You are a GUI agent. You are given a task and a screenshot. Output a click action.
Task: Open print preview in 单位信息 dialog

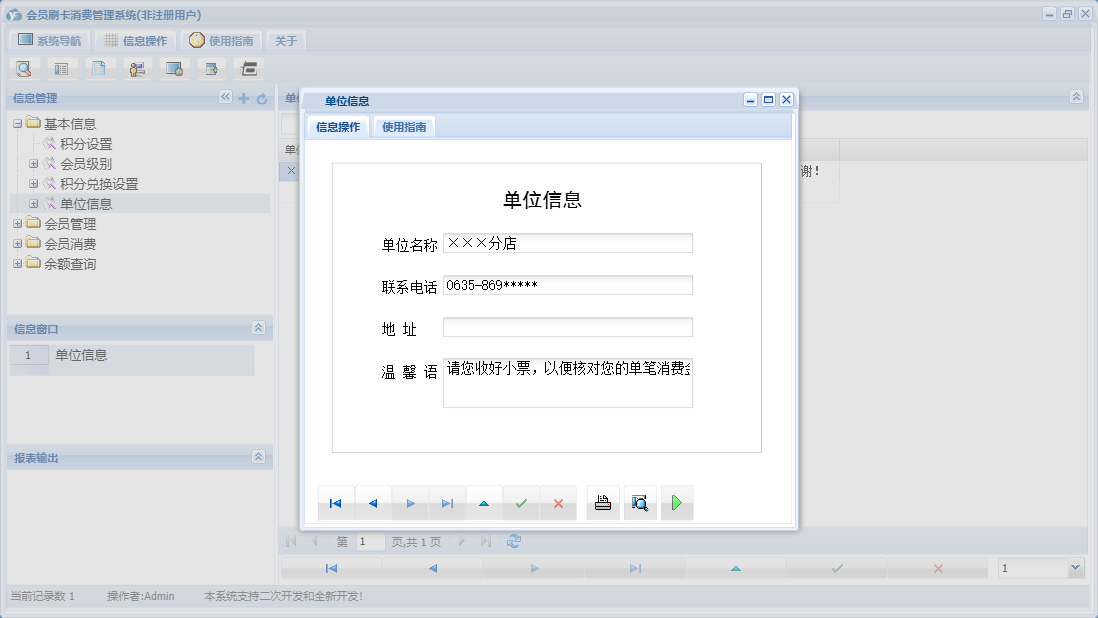tap(640, 503)
